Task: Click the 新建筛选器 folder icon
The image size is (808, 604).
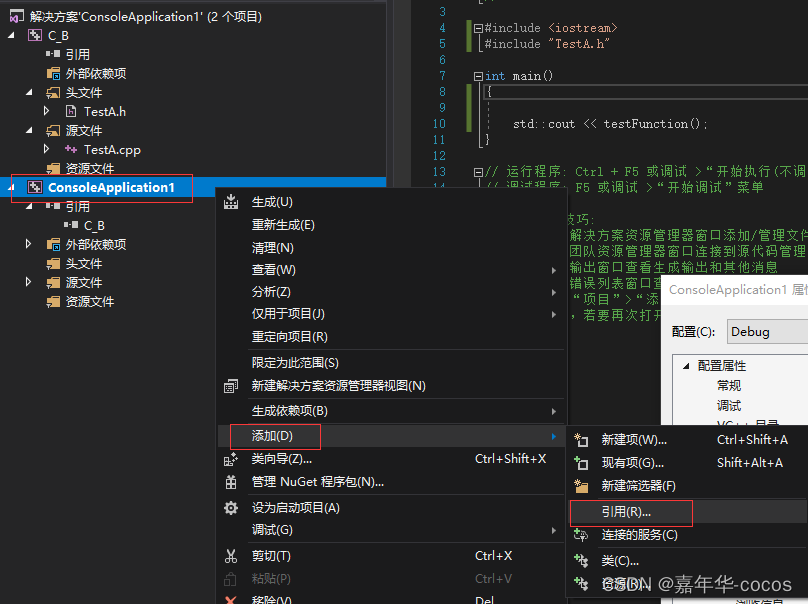Action: click(581, 486)
